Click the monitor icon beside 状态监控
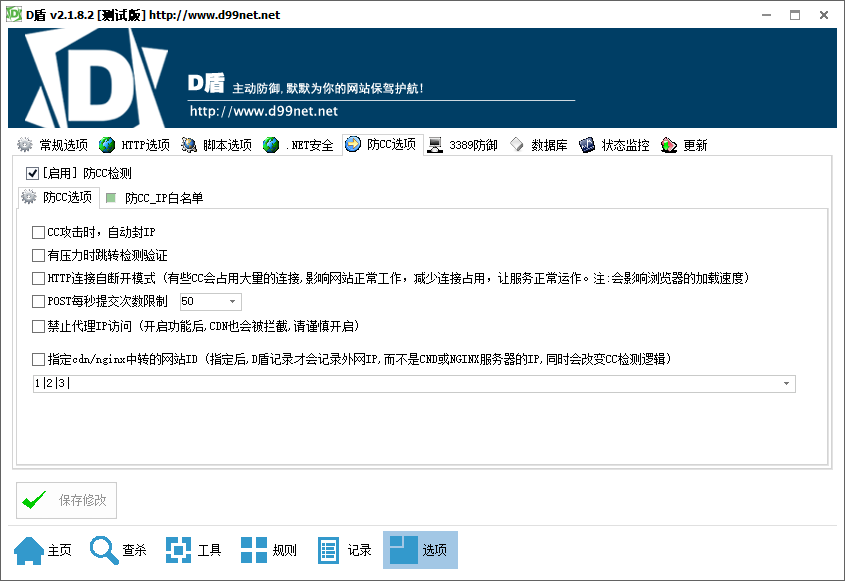 pyautogui.click(x=587, y=144)
